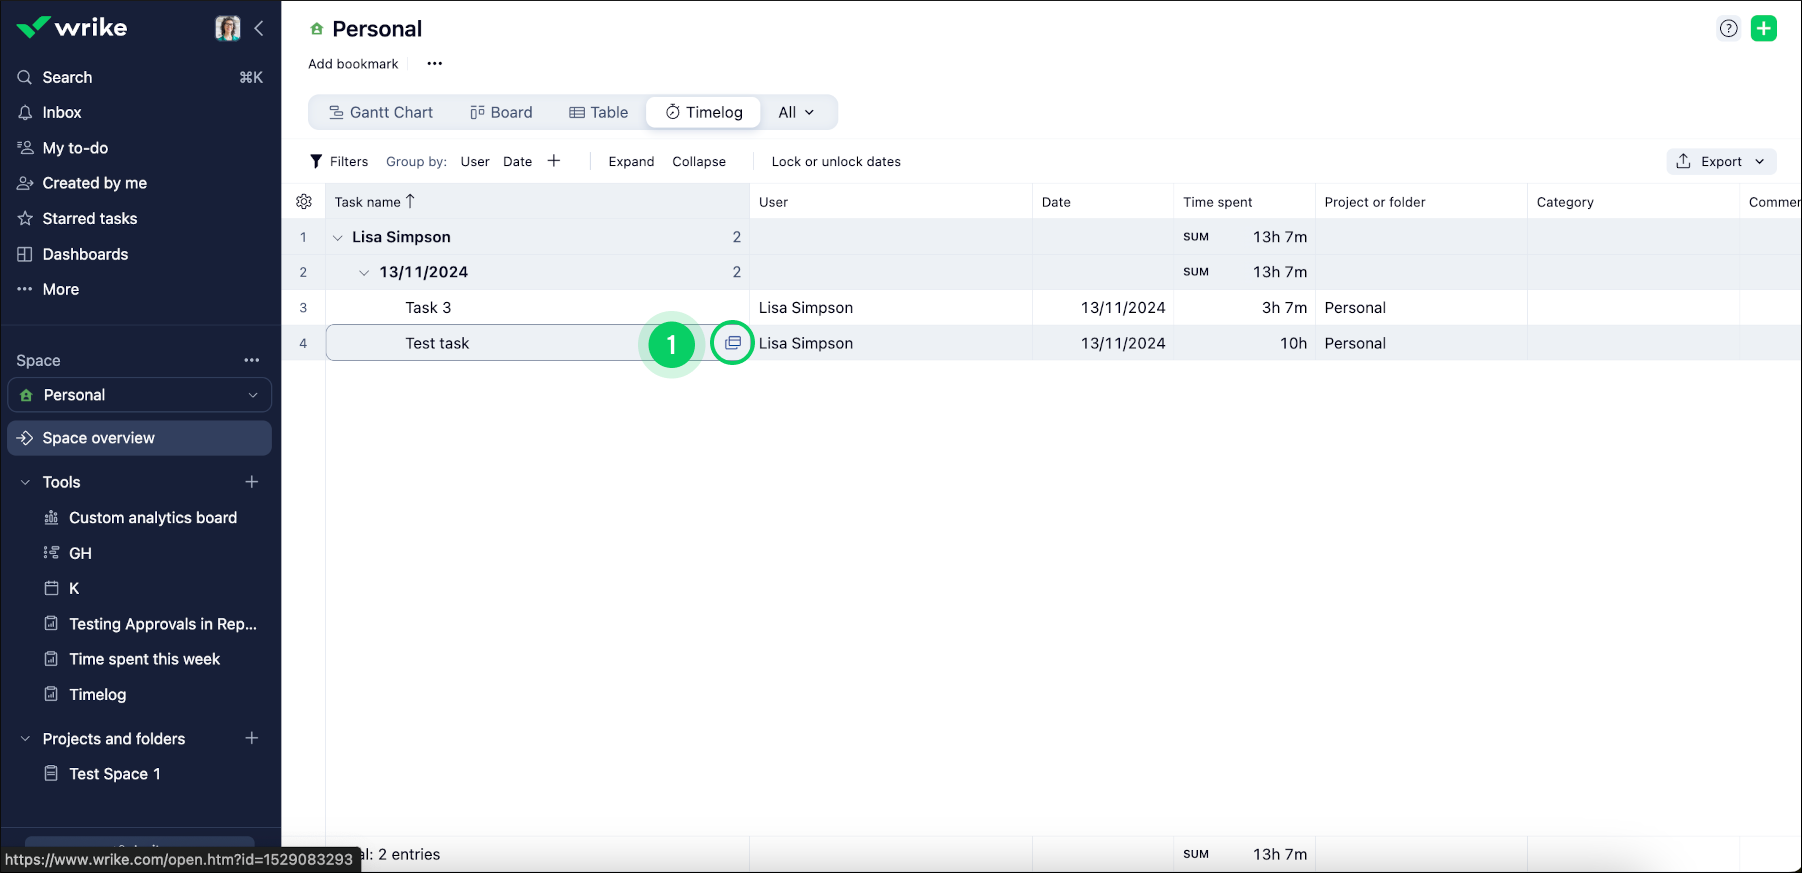Click the green plus create button
The height and width of the screenshot is (873, 1802).
pos(1764,28)
